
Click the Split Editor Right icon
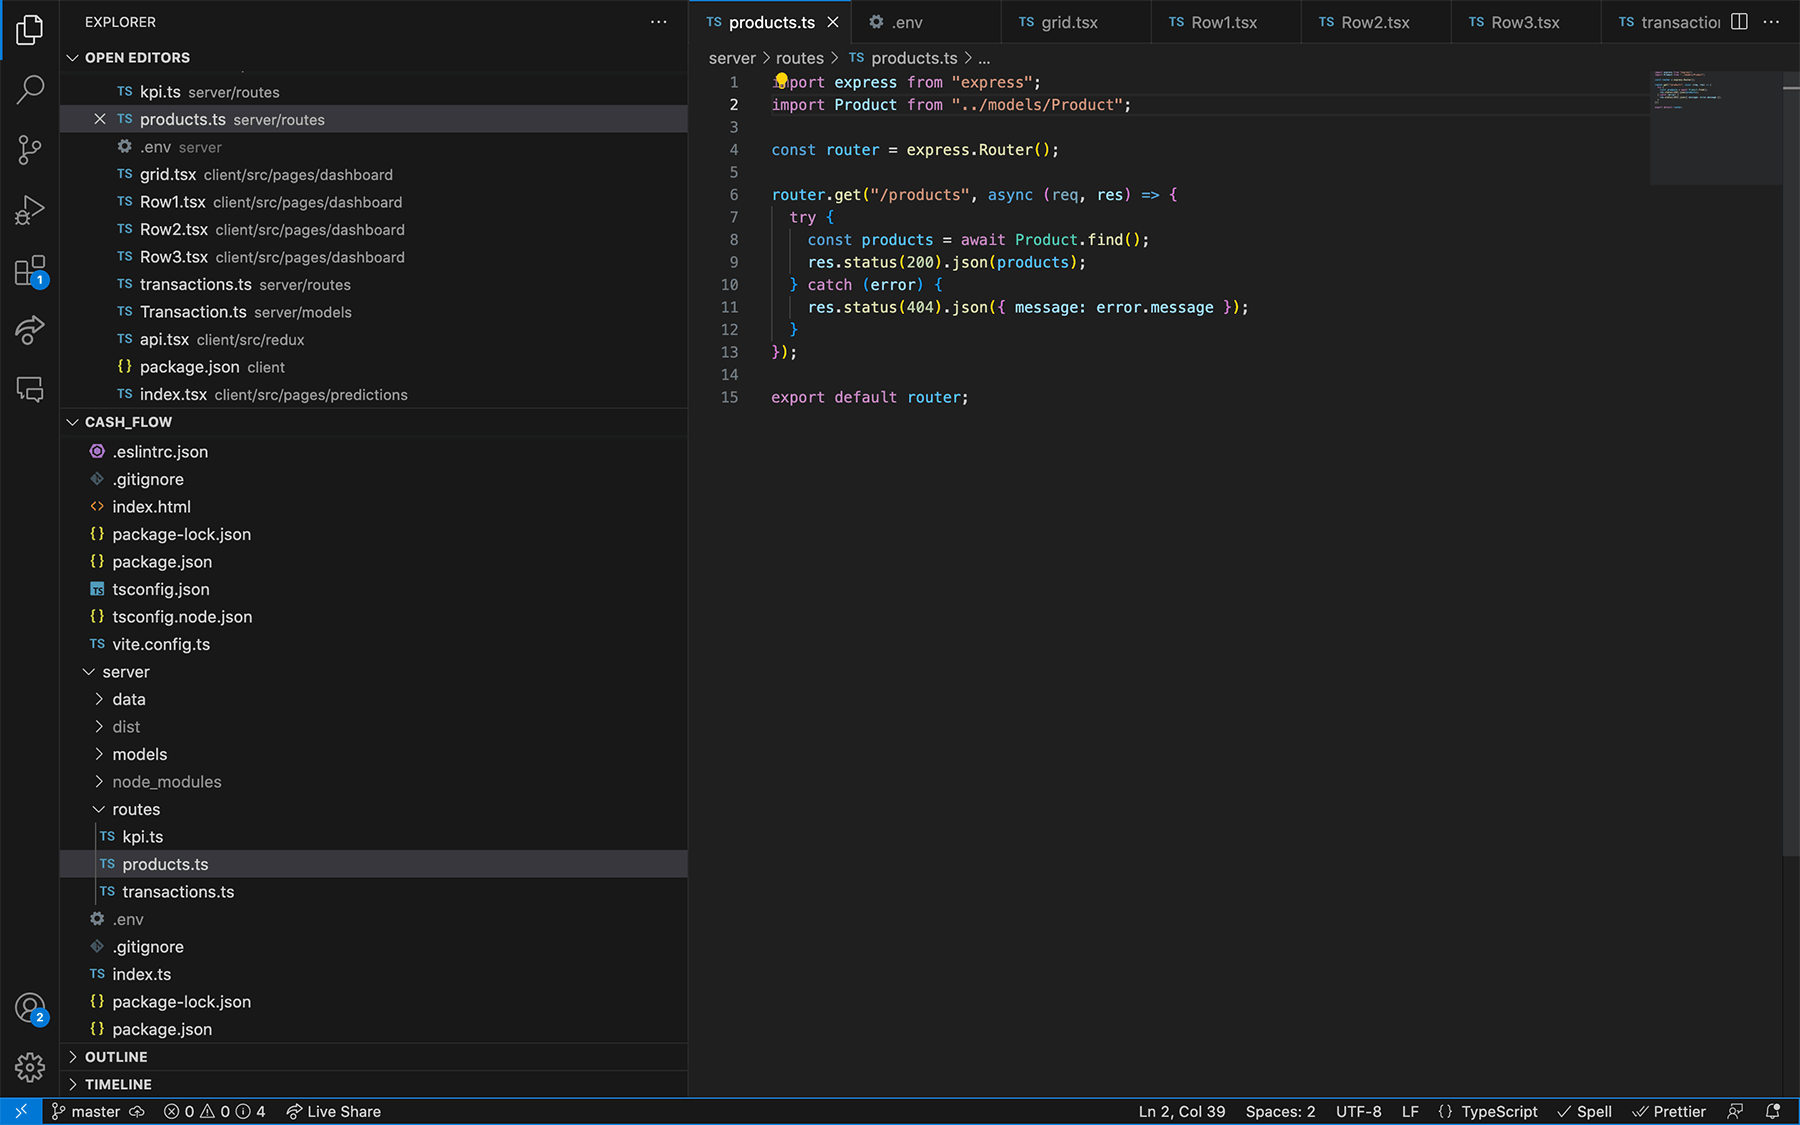[x=1739, y=22]
